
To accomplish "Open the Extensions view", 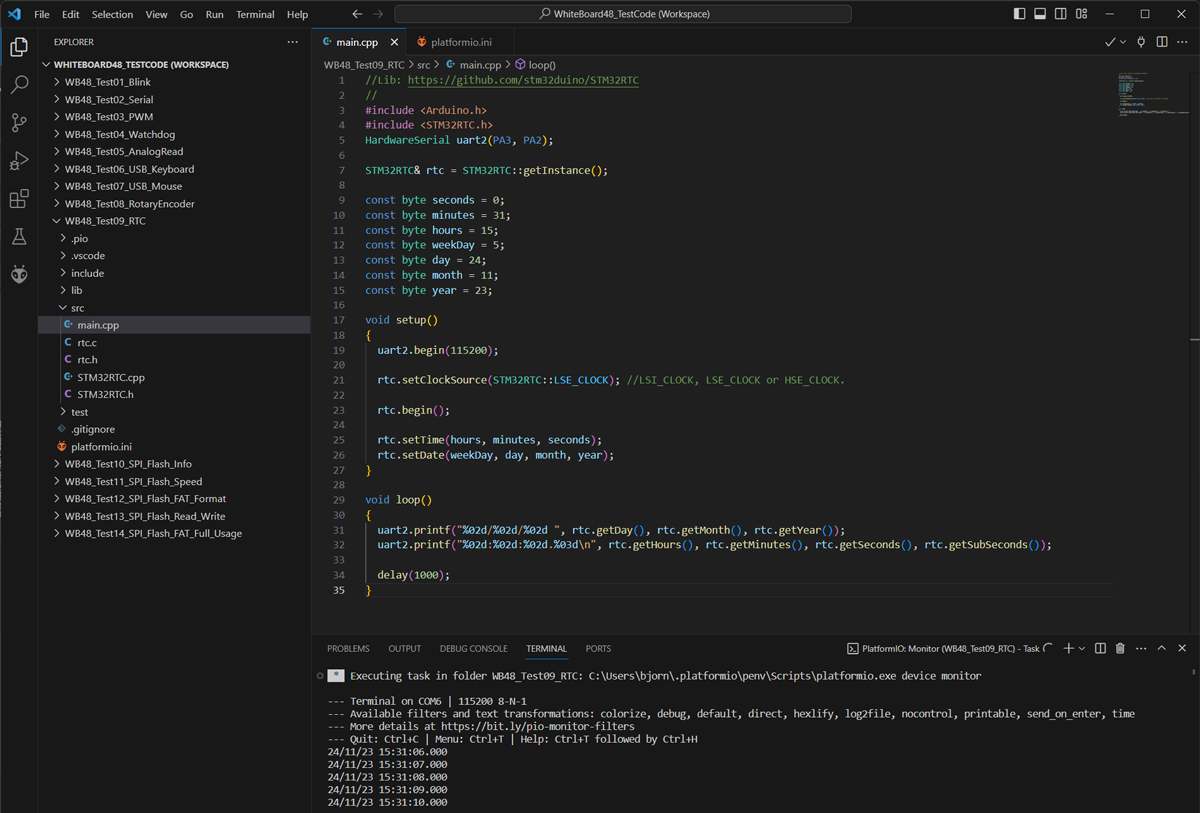I will point(19,199).
